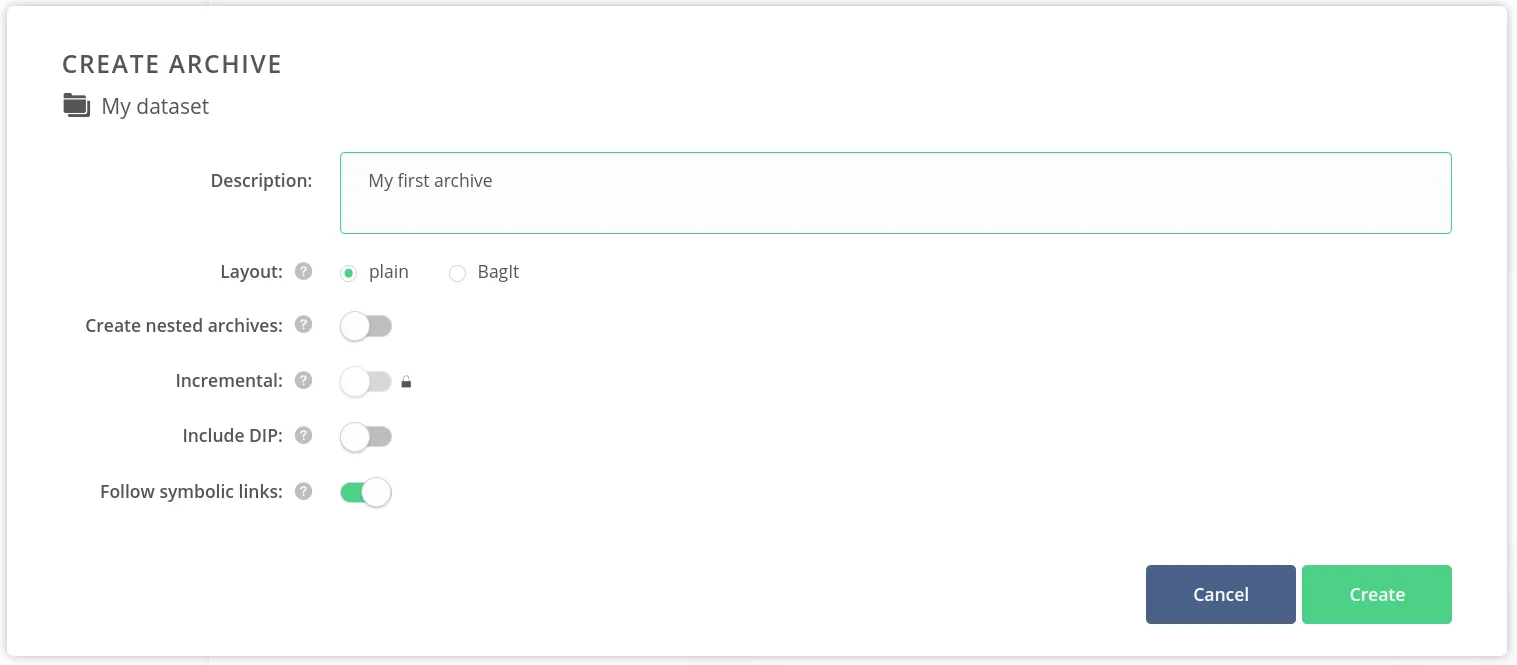The width and height of the screenshot is (1517, 665).
Task: Focus the archive description text area
Action: click(x=895, y=192)
